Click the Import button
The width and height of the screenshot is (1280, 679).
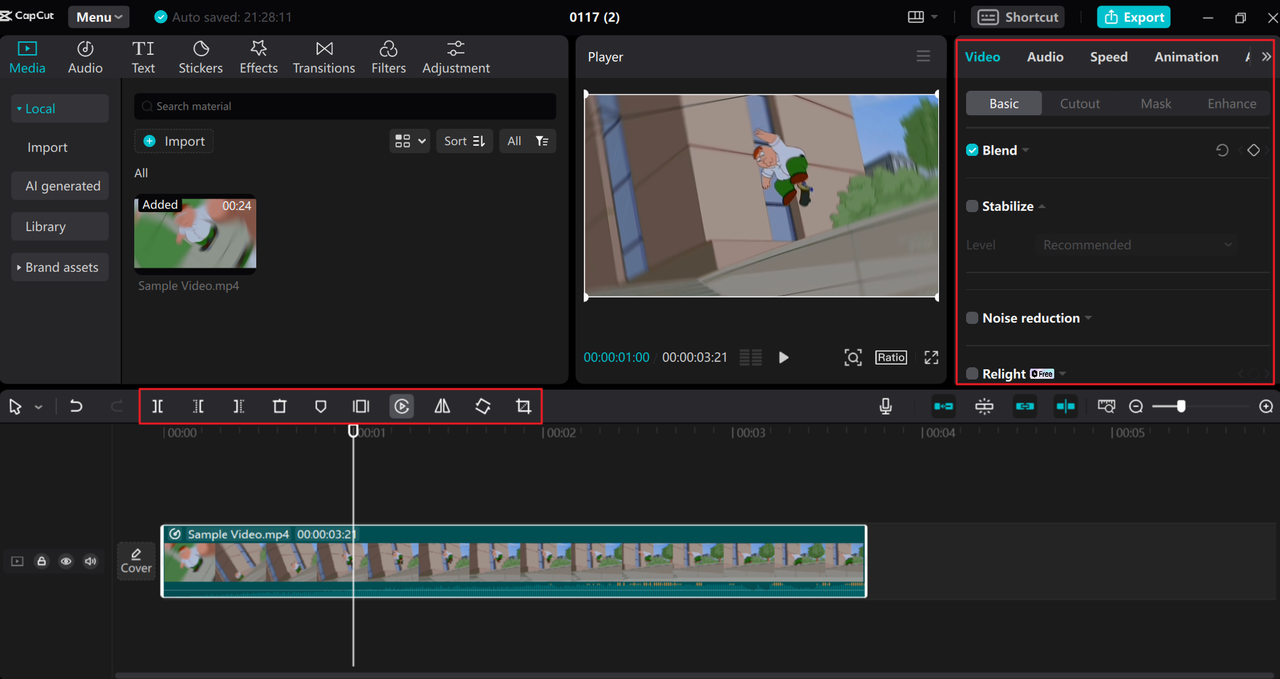pos(174,141)
